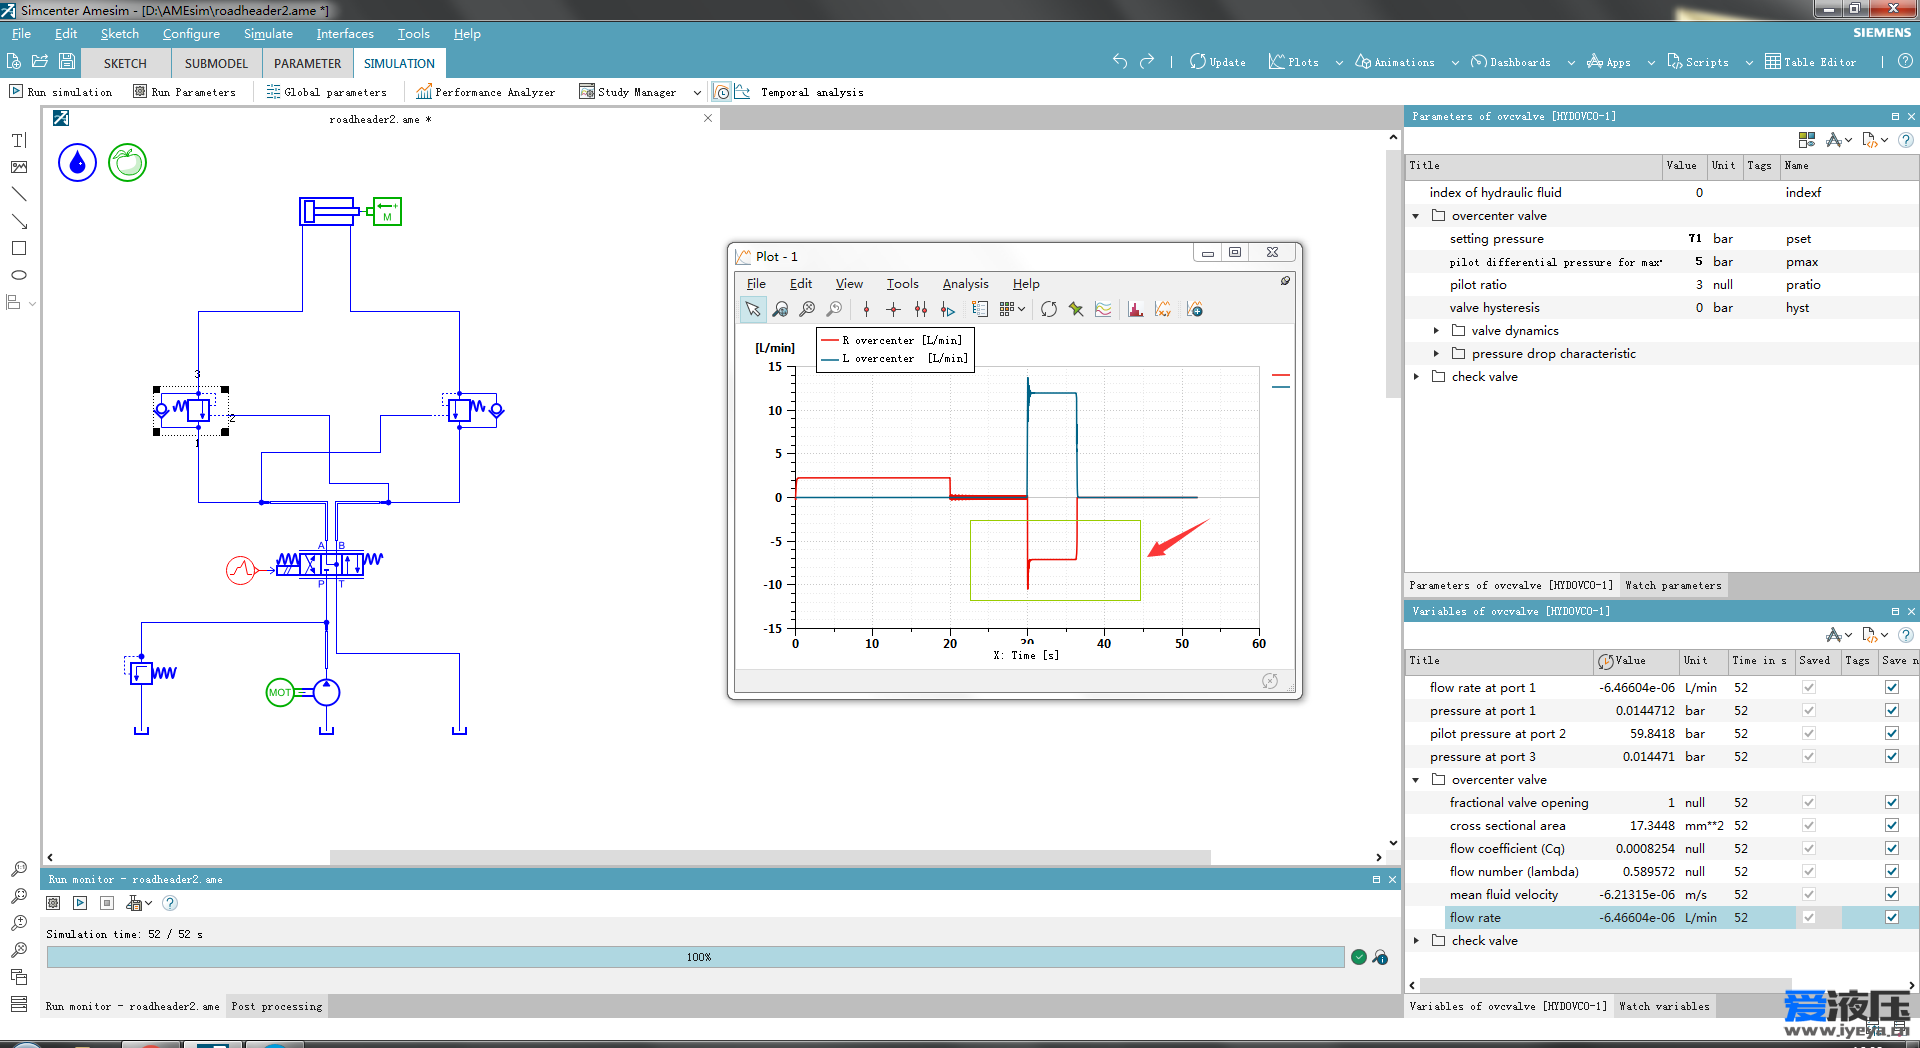Select the MOT motor component on sketch

280,692
